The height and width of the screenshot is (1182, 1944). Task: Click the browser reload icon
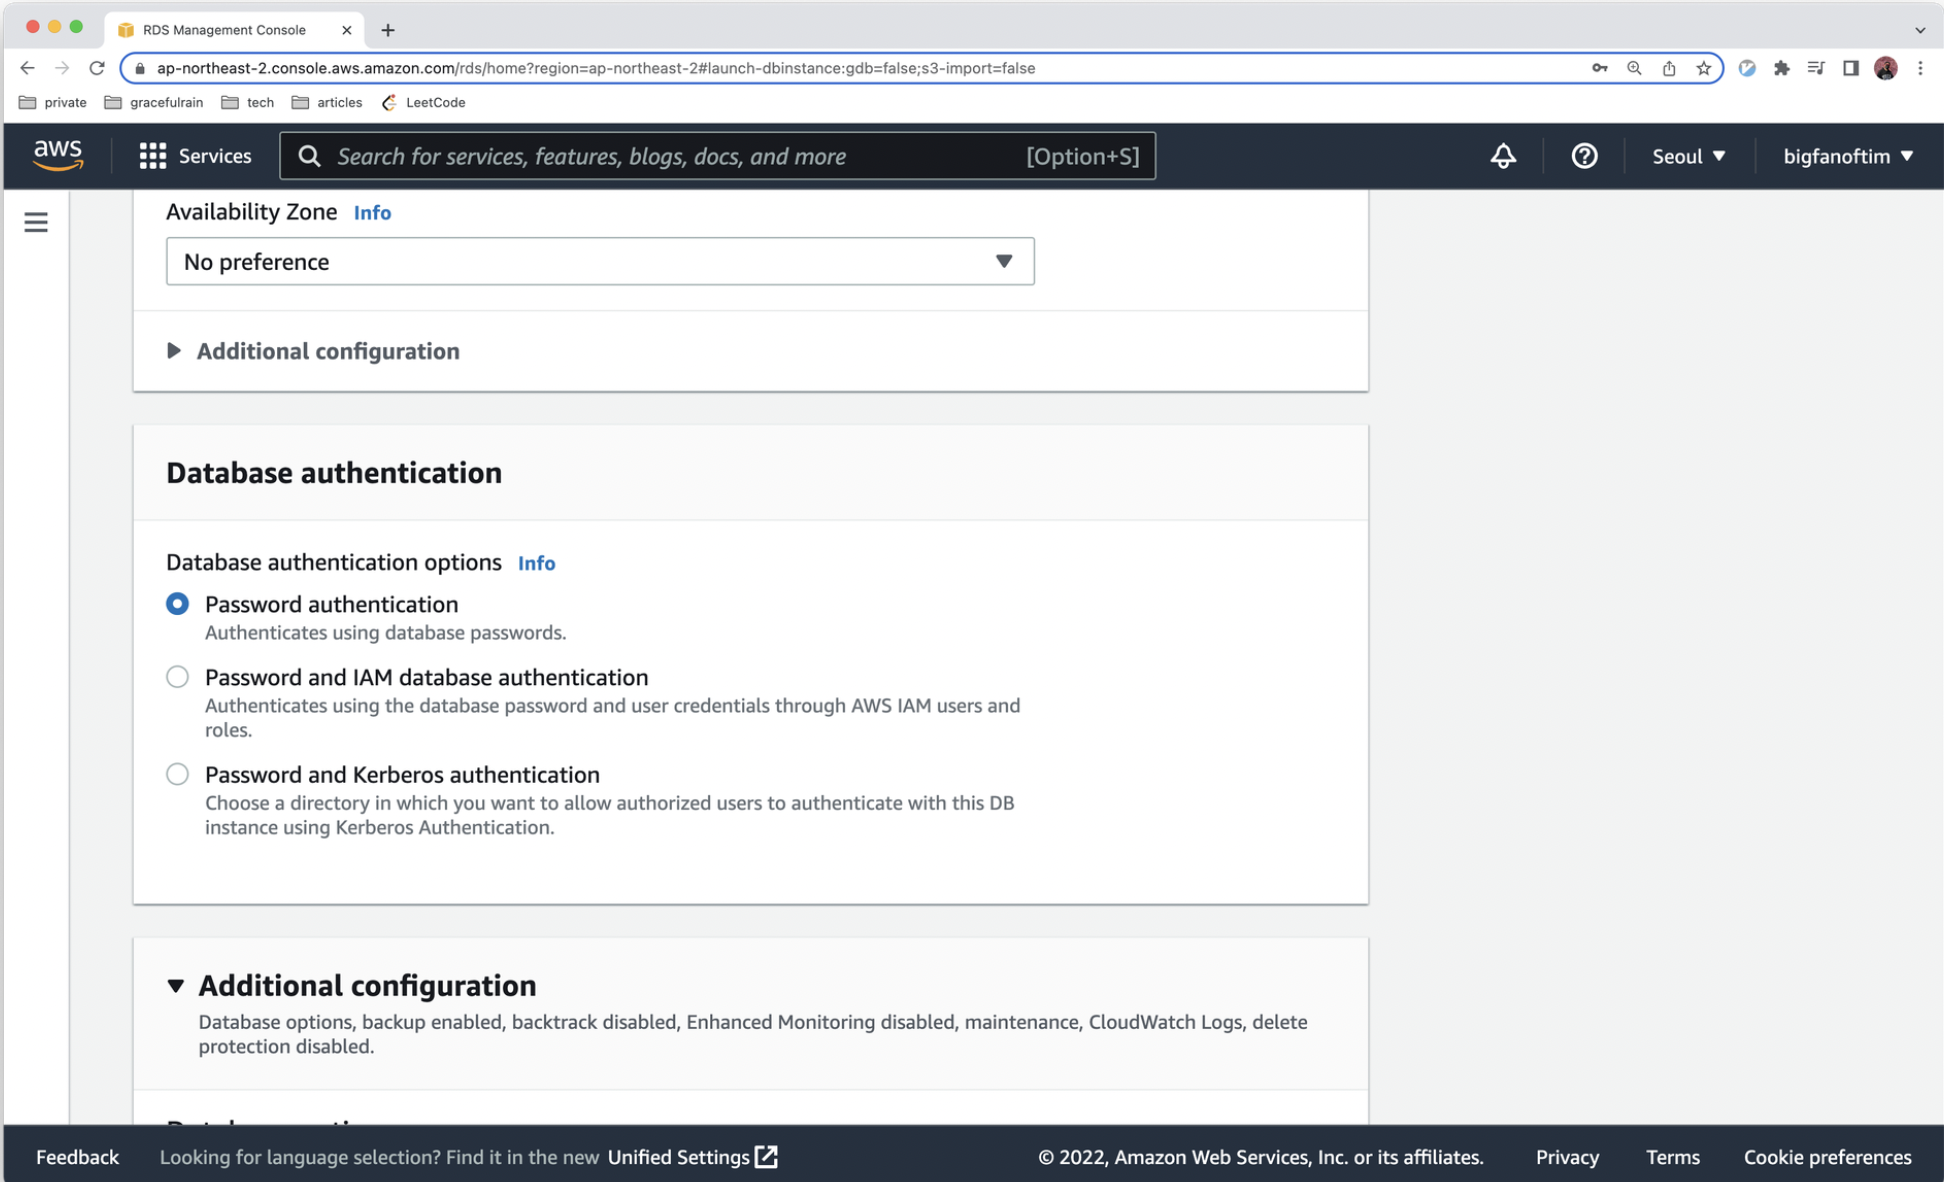click(x=97, y=68)
